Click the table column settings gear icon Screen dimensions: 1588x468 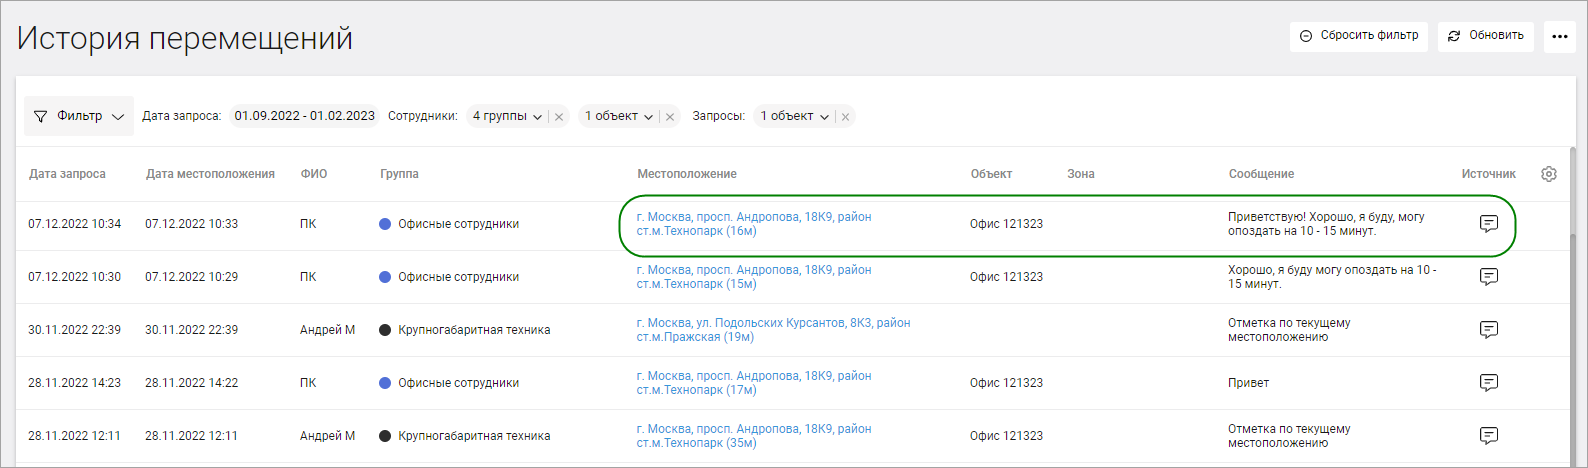coord(1548,174)
